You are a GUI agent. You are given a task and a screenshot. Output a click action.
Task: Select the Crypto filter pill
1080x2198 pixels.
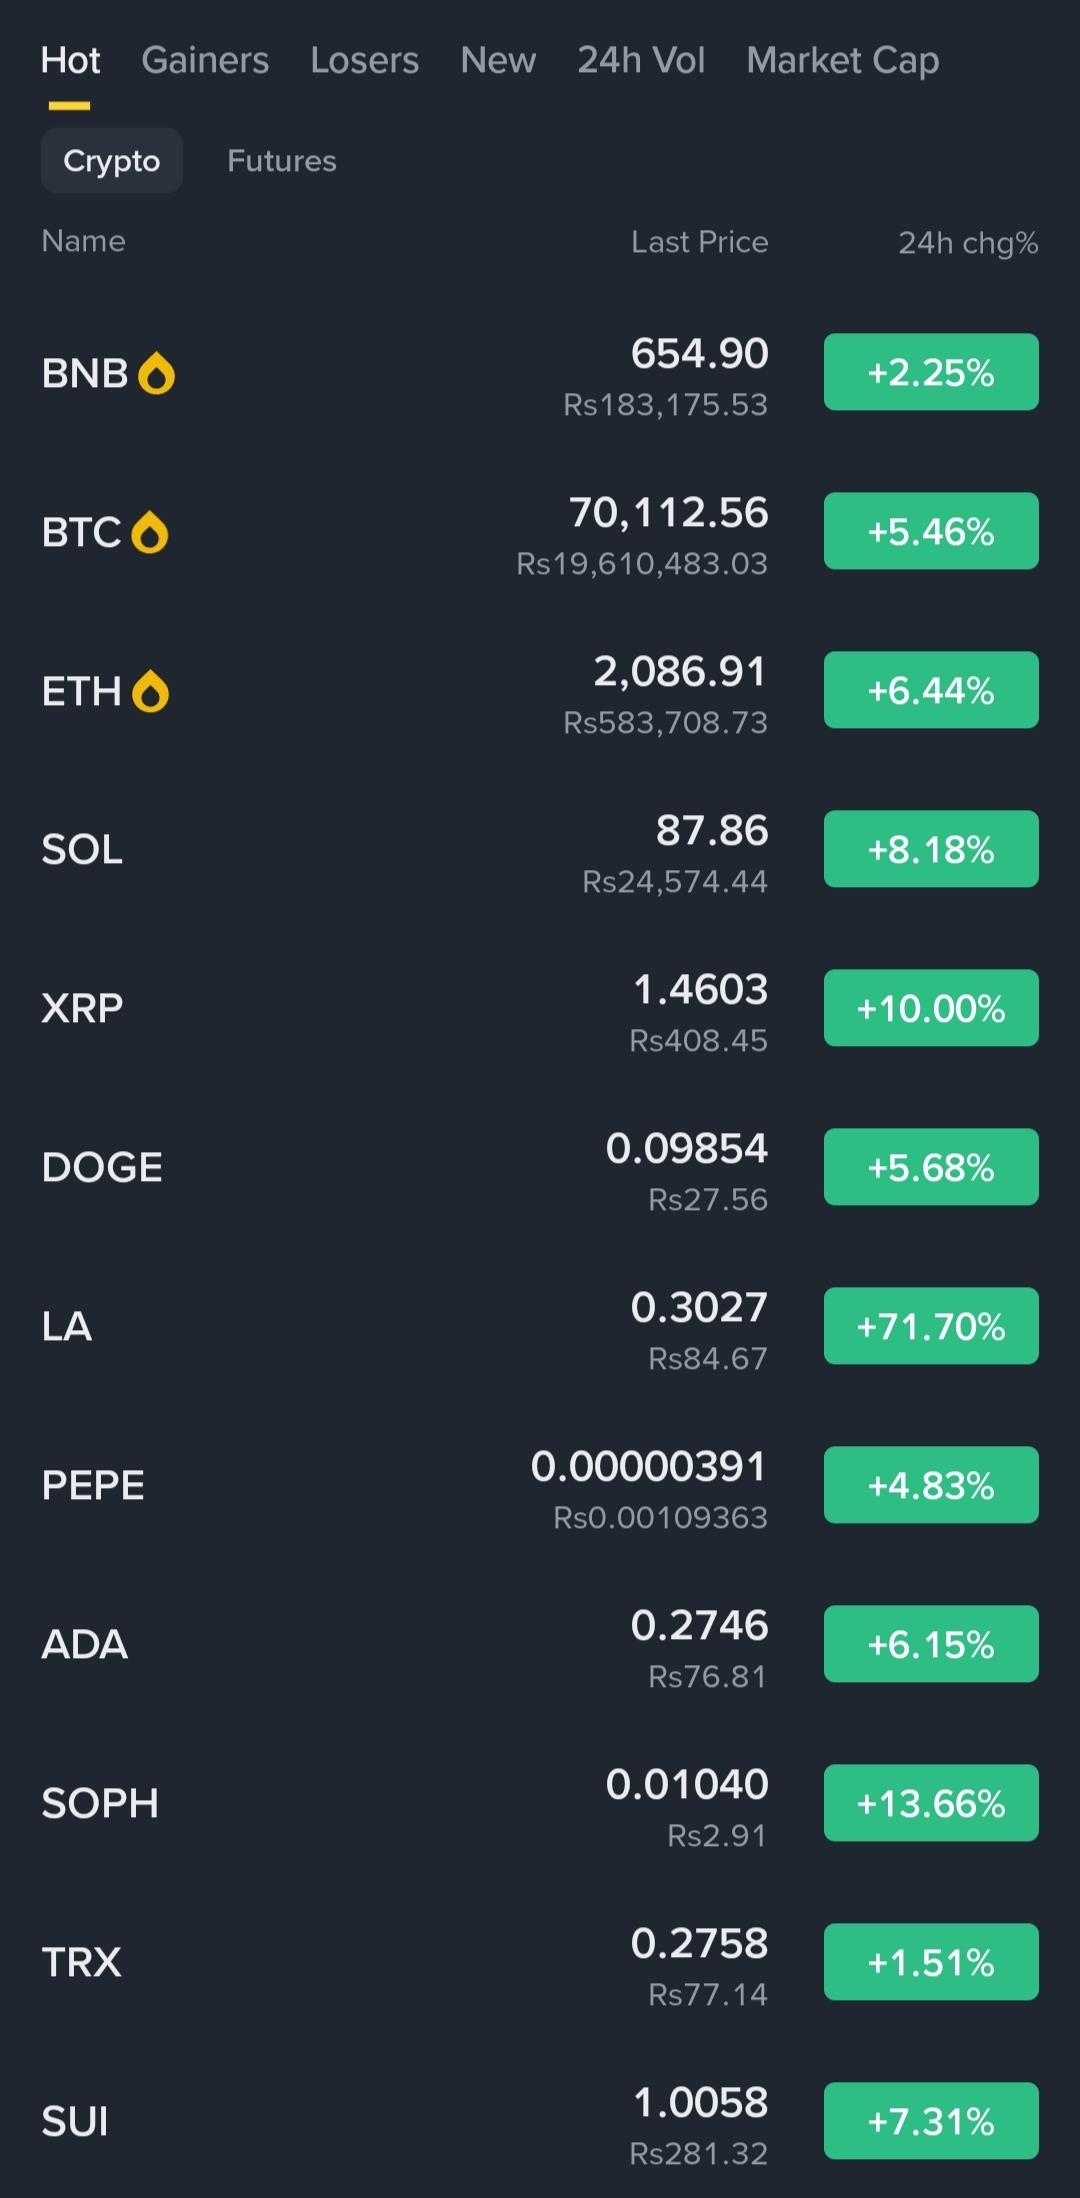click(x=111, y=161)
